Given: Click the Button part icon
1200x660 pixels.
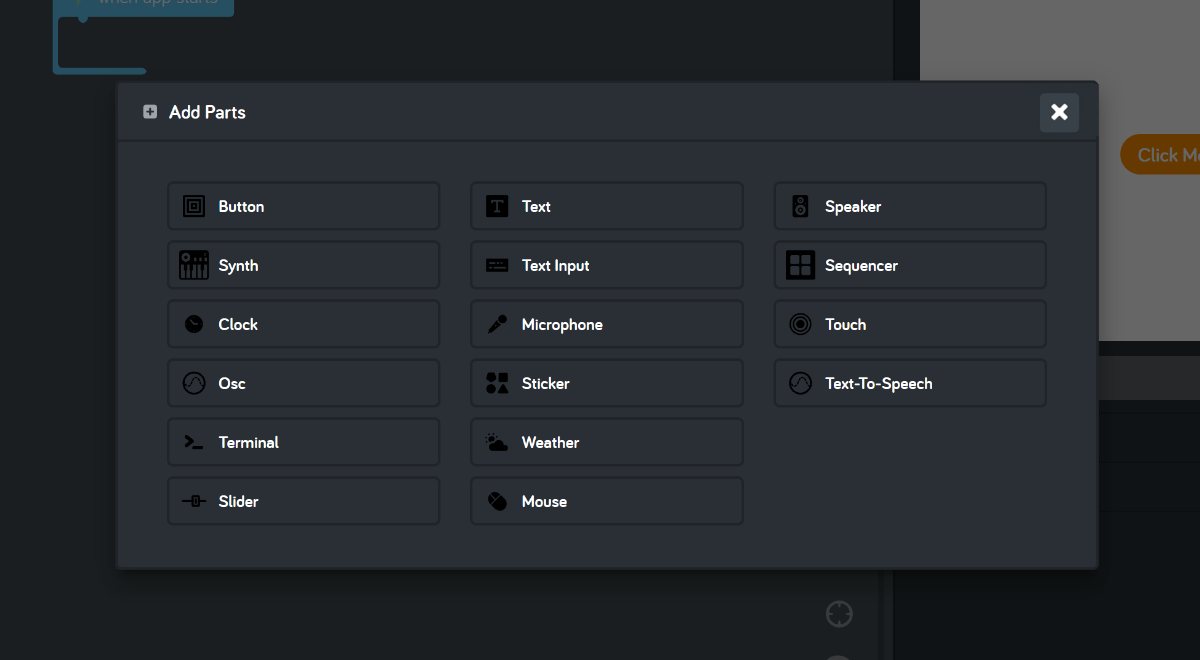Looking at the screenshot, I should tap(194, 206).
